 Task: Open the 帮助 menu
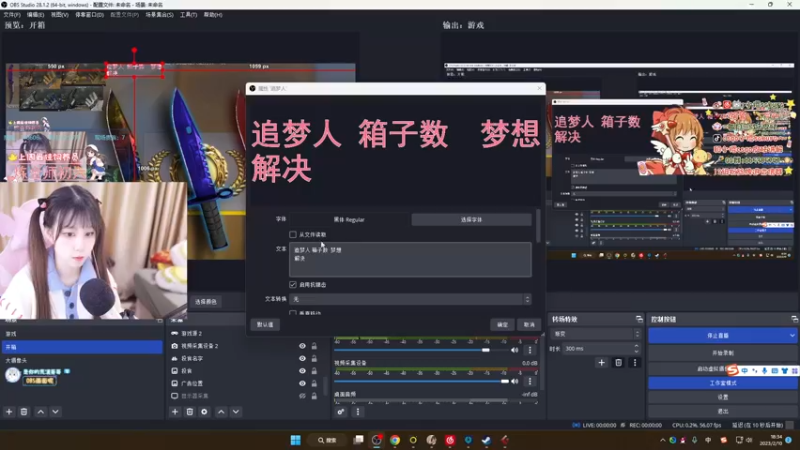213,15
